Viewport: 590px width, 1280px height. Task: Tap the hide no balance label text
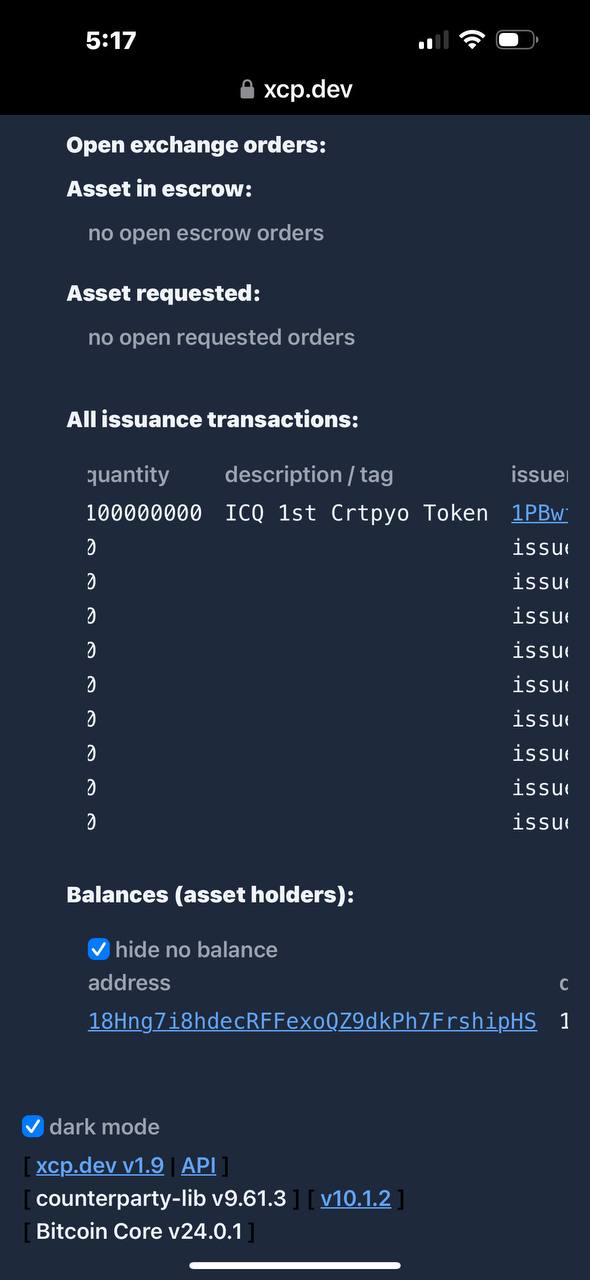coord(196,949)
